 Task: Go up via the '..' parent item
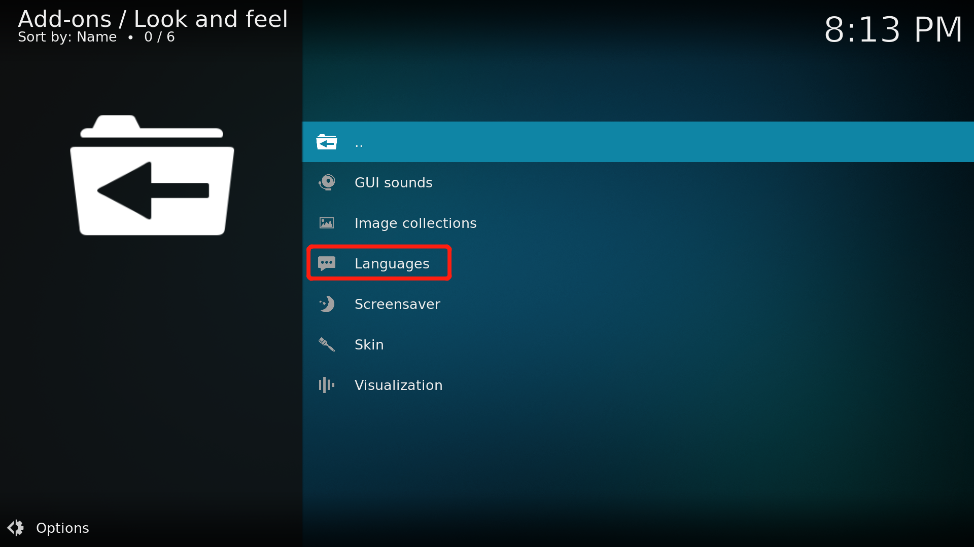(638, 142)
